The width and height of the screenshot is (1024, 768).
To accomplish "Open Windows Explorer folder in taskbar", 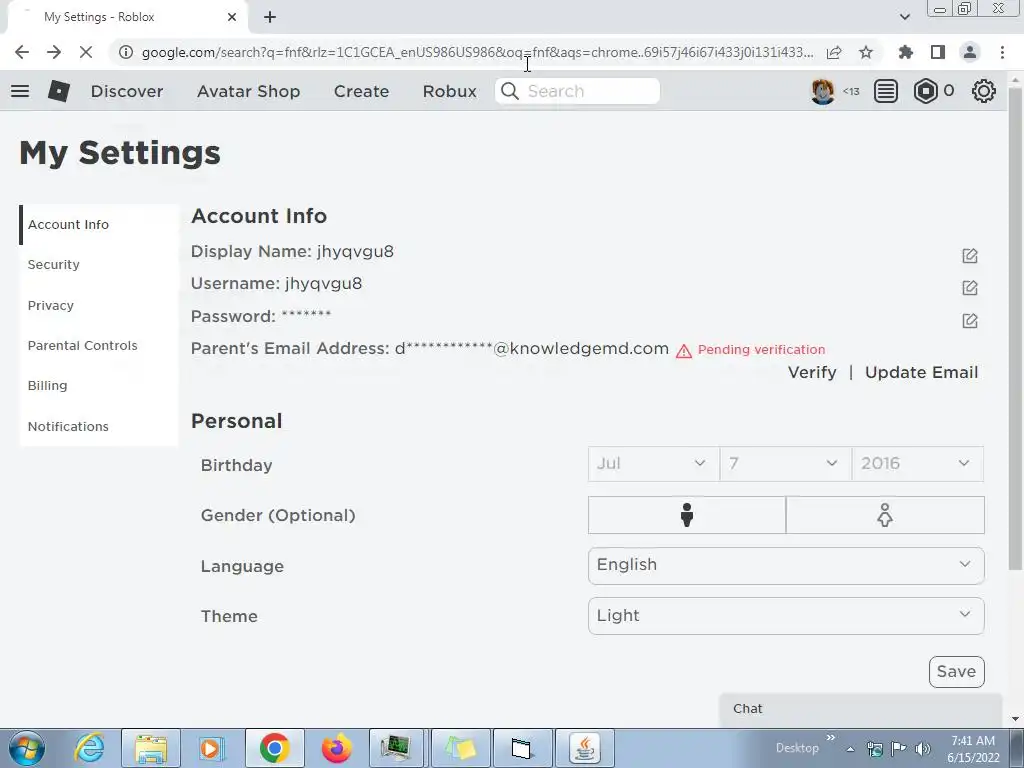I will [x=150, y=748].
